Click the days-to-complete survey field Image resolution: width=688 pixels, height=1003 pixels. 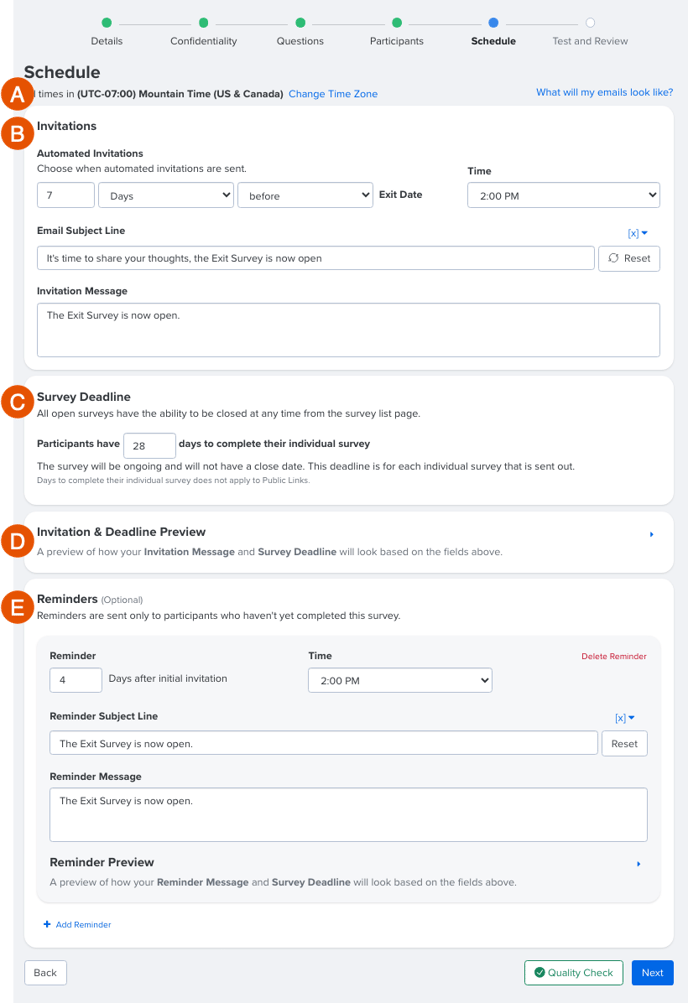(150, 446)
